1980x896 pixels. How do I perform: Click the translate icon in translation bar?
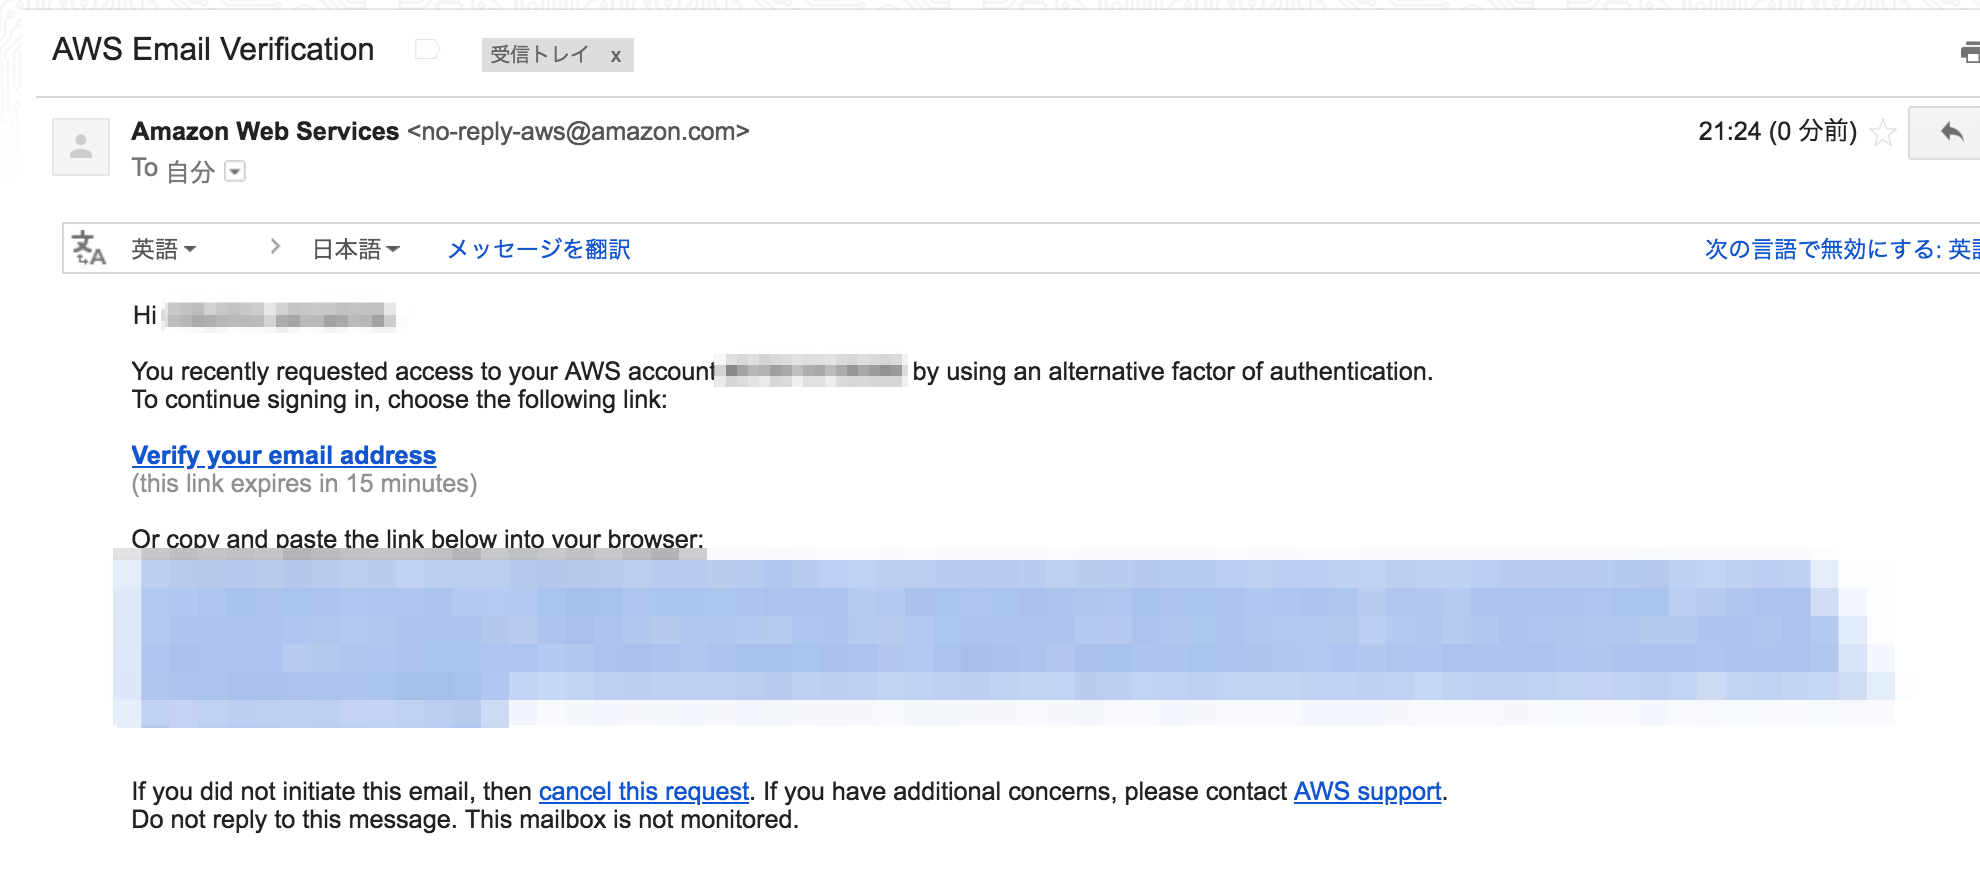click(x=88, y=248)
